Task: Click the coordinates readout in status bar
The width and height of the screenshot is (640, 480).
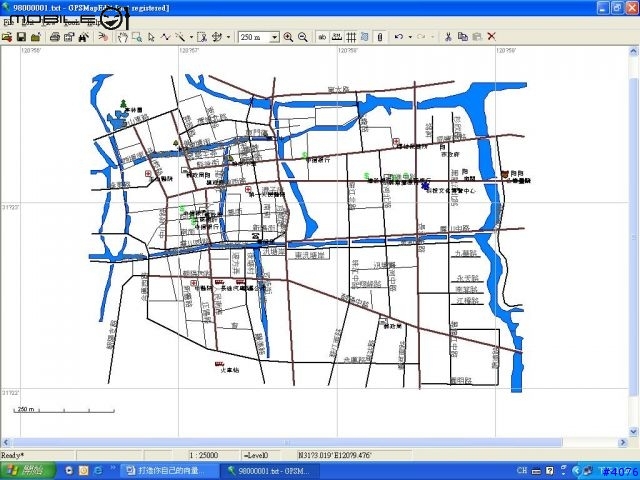Action: point(335,455)
